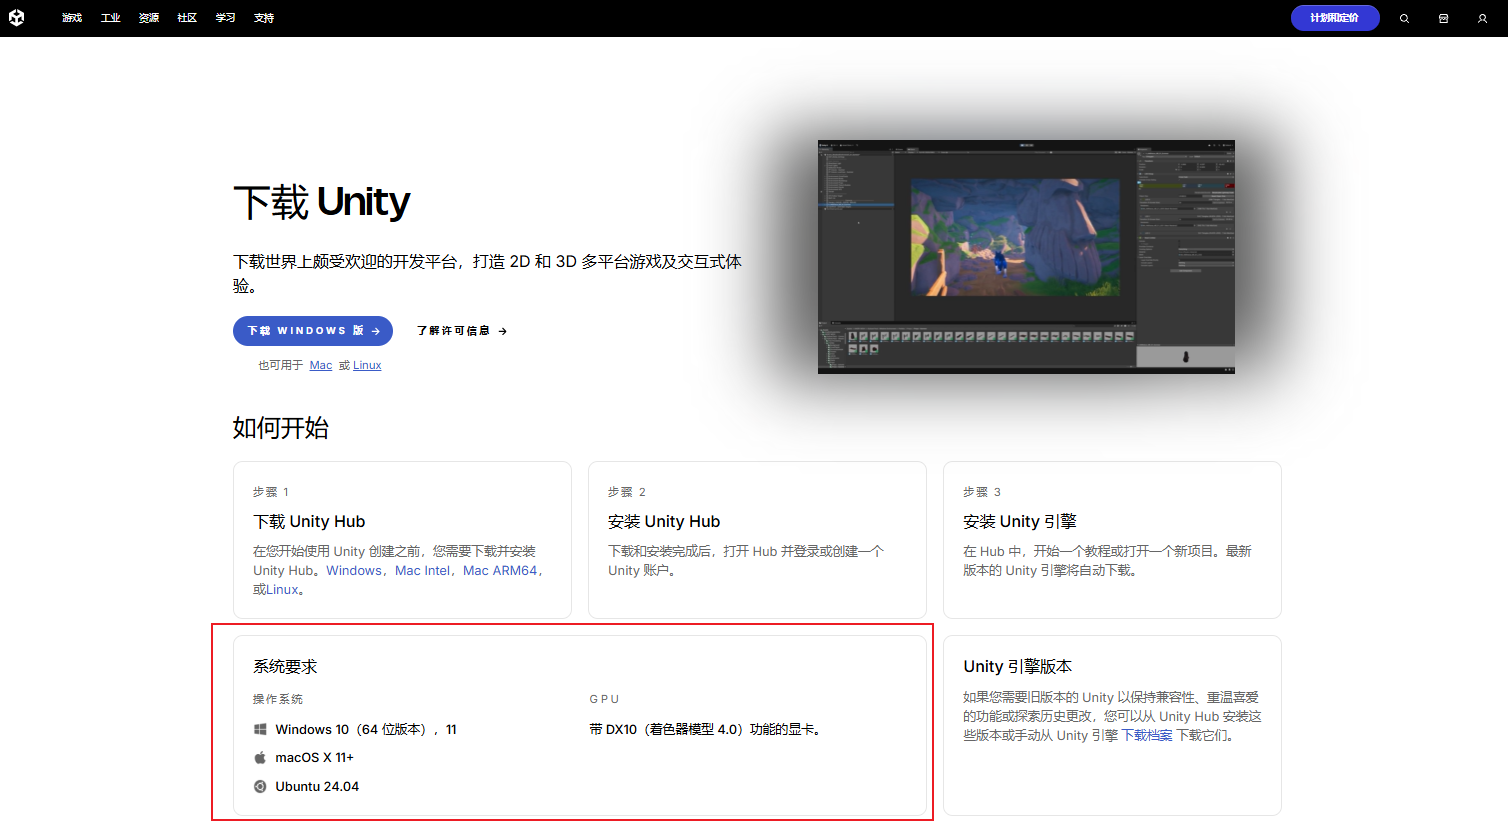Screen dimensions: 1508x827
Task: Click the 下载 WINDOWS 版 button
Action: click(312, 330)
